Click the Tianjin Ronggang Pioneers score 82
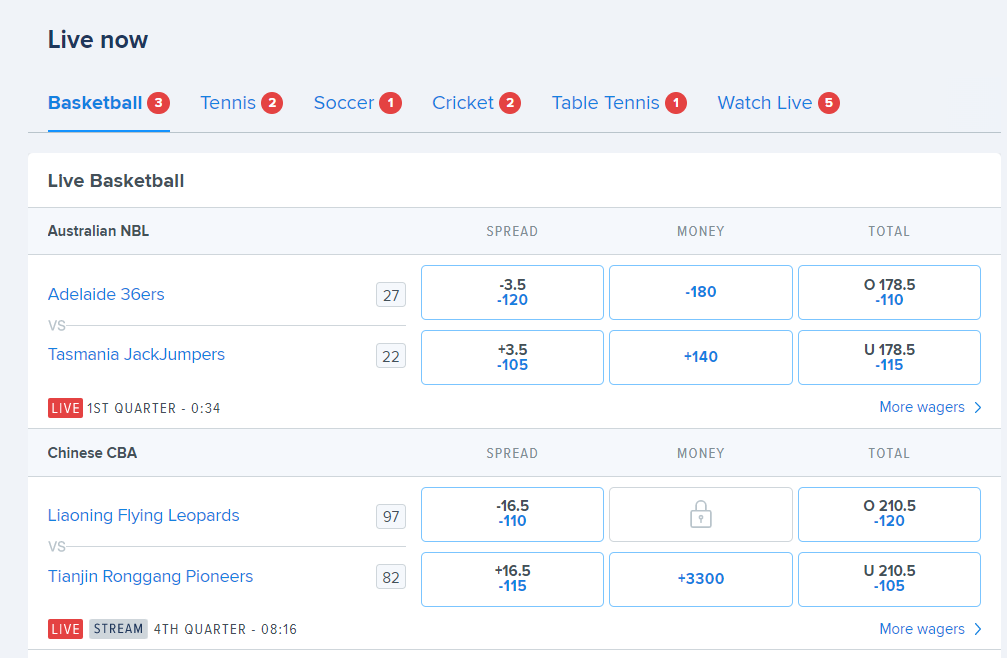Viewport: 1007px width, 658px height. 391,578
